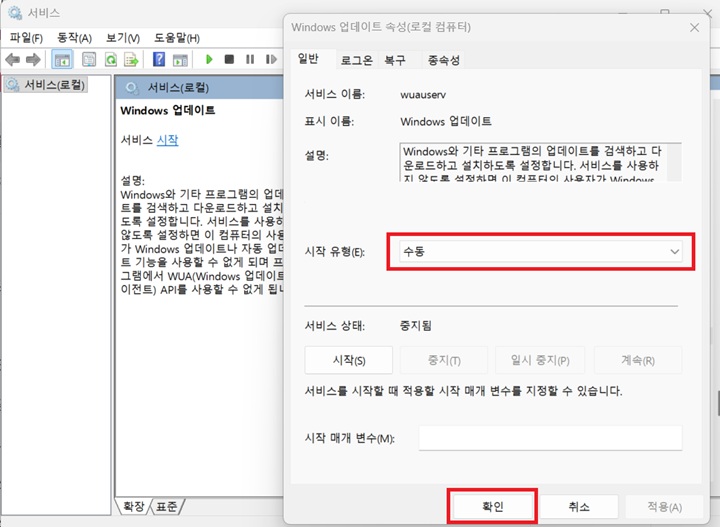Click the description box scrollbar
Viewport: 720px width, 527px height.
(674, 163)
